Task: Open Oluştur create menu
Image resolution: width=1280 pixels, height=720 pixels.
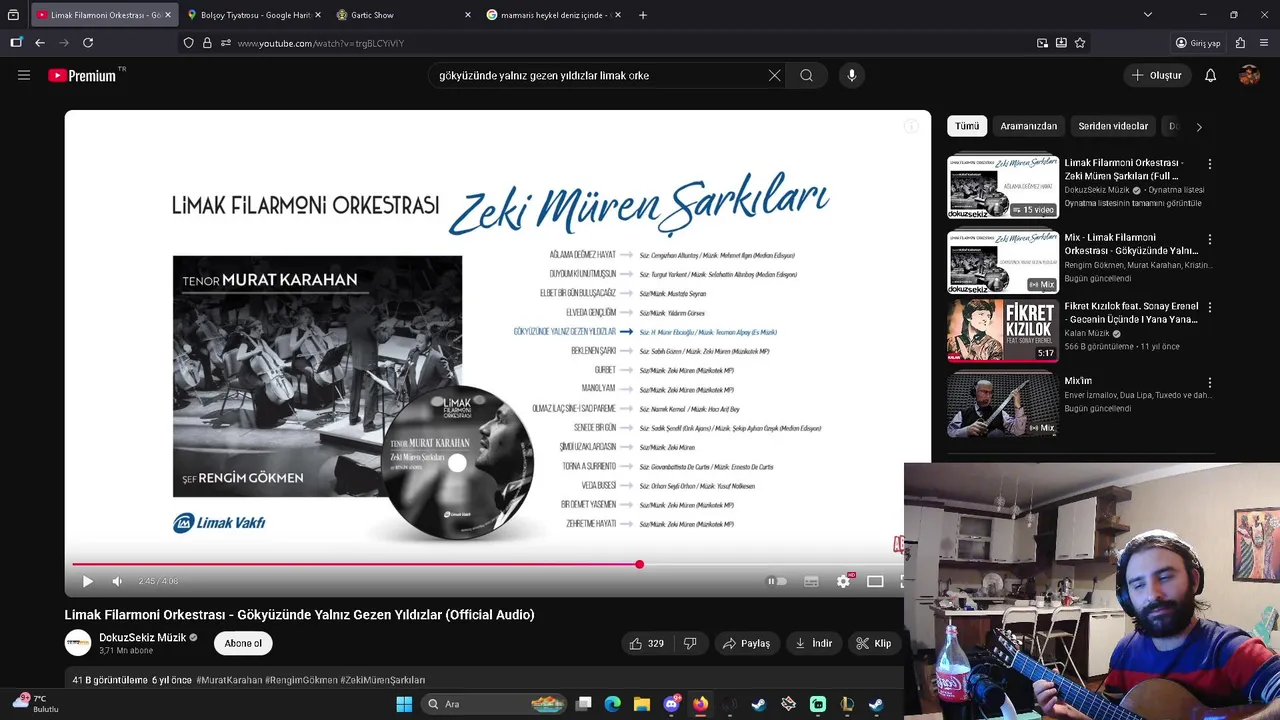Action: pyautogui.click(x=1157, y=75)
